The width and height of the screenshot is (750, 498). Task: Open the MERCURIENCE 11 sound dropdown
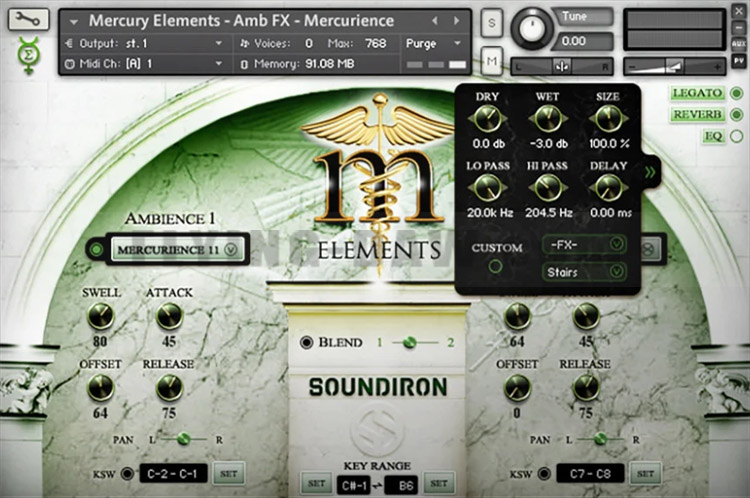tap(177, 249)
